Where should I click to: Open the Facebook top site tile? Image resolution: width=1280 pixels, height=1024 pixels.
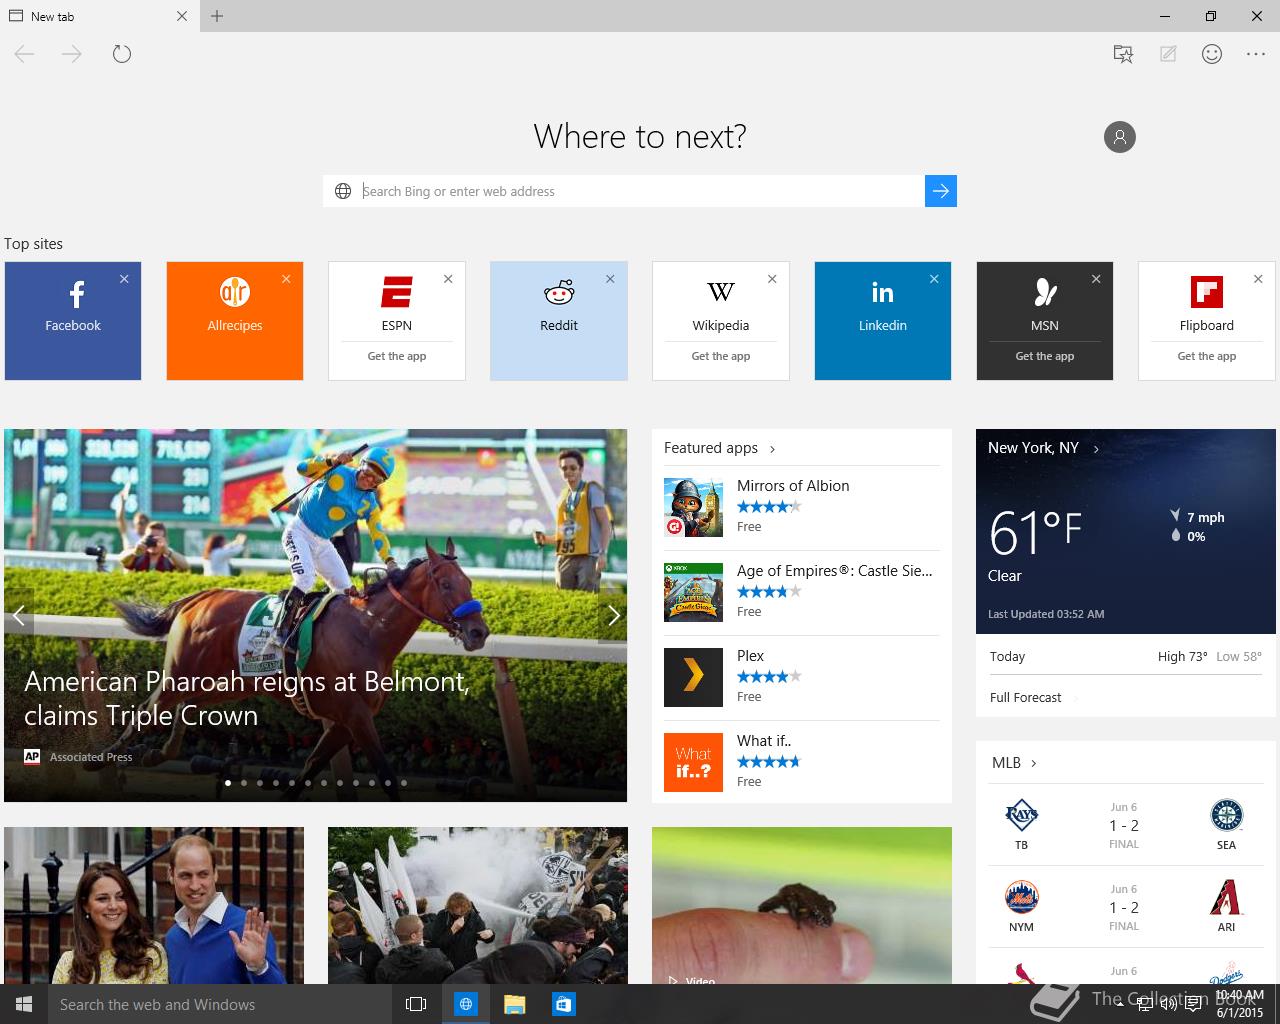tap(73, 321)
